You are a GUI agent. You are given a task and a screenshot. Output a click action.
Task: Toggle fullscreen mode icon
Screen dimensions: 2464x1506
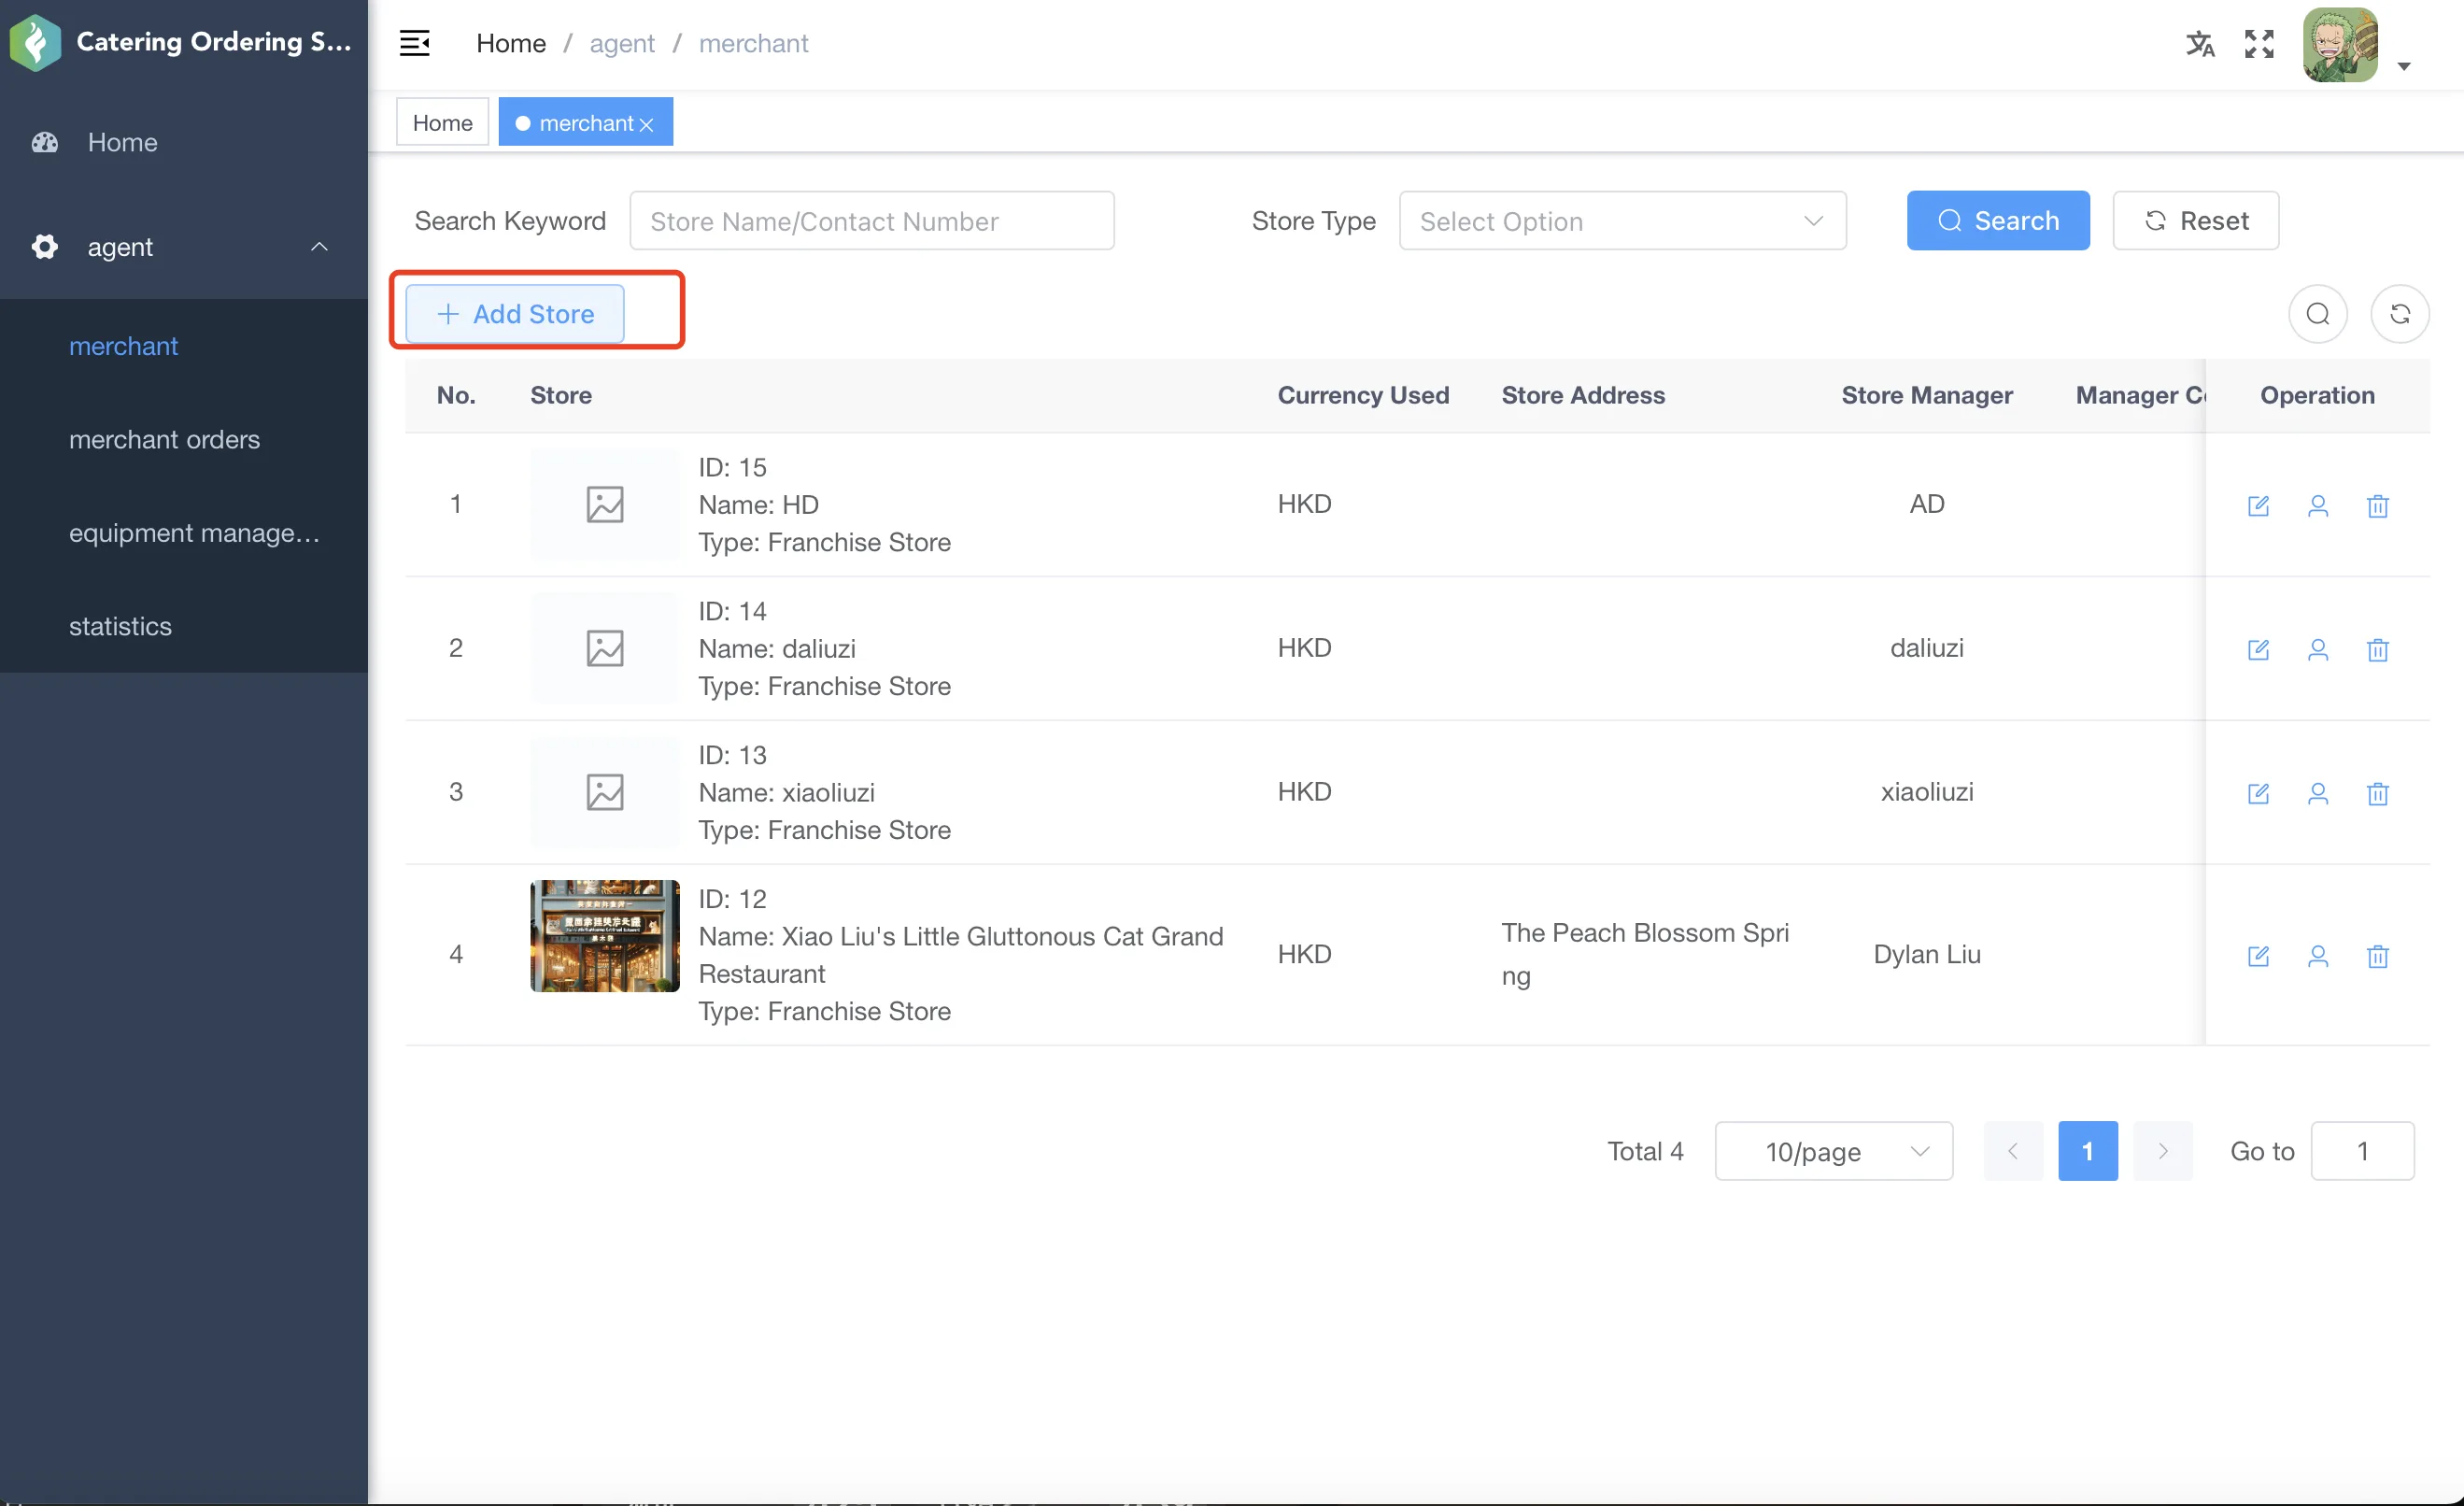pyautogui.click(x=2259, y=44)
